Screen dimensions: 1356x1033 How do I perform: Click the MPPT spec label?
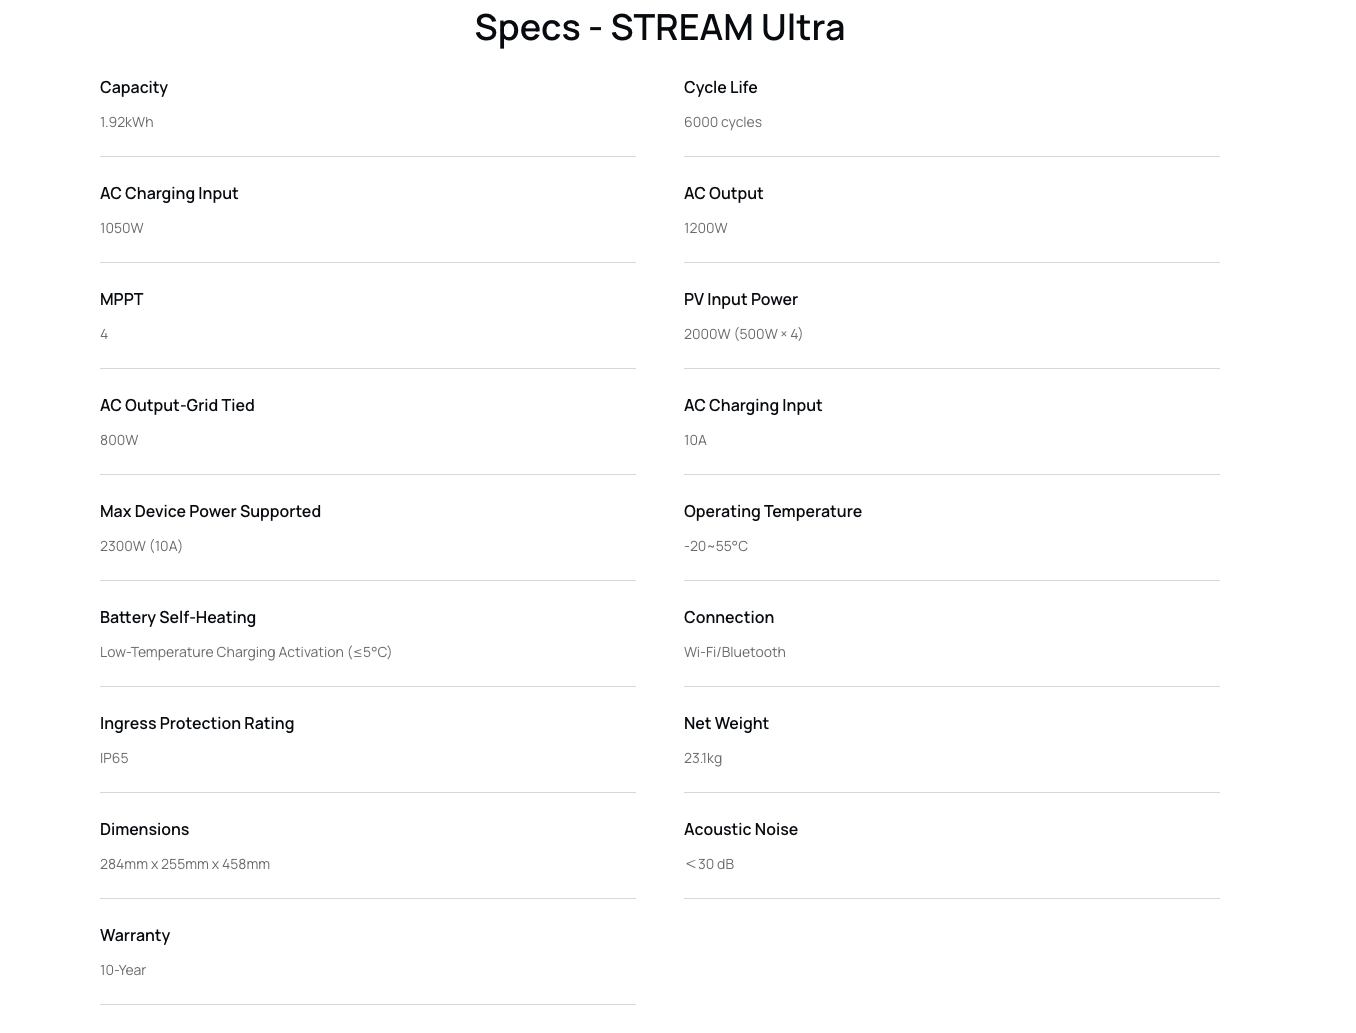point(122,299)
